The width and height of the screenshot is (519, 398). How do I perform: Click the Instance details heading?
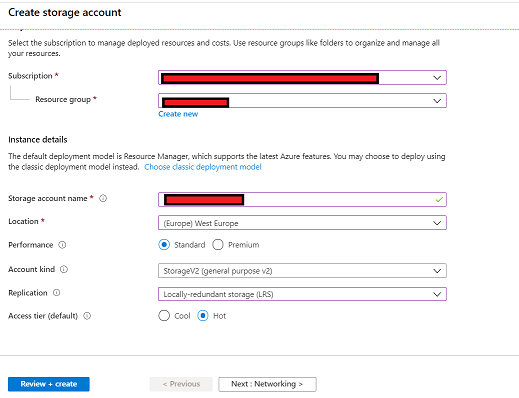(x=38, y=140)
